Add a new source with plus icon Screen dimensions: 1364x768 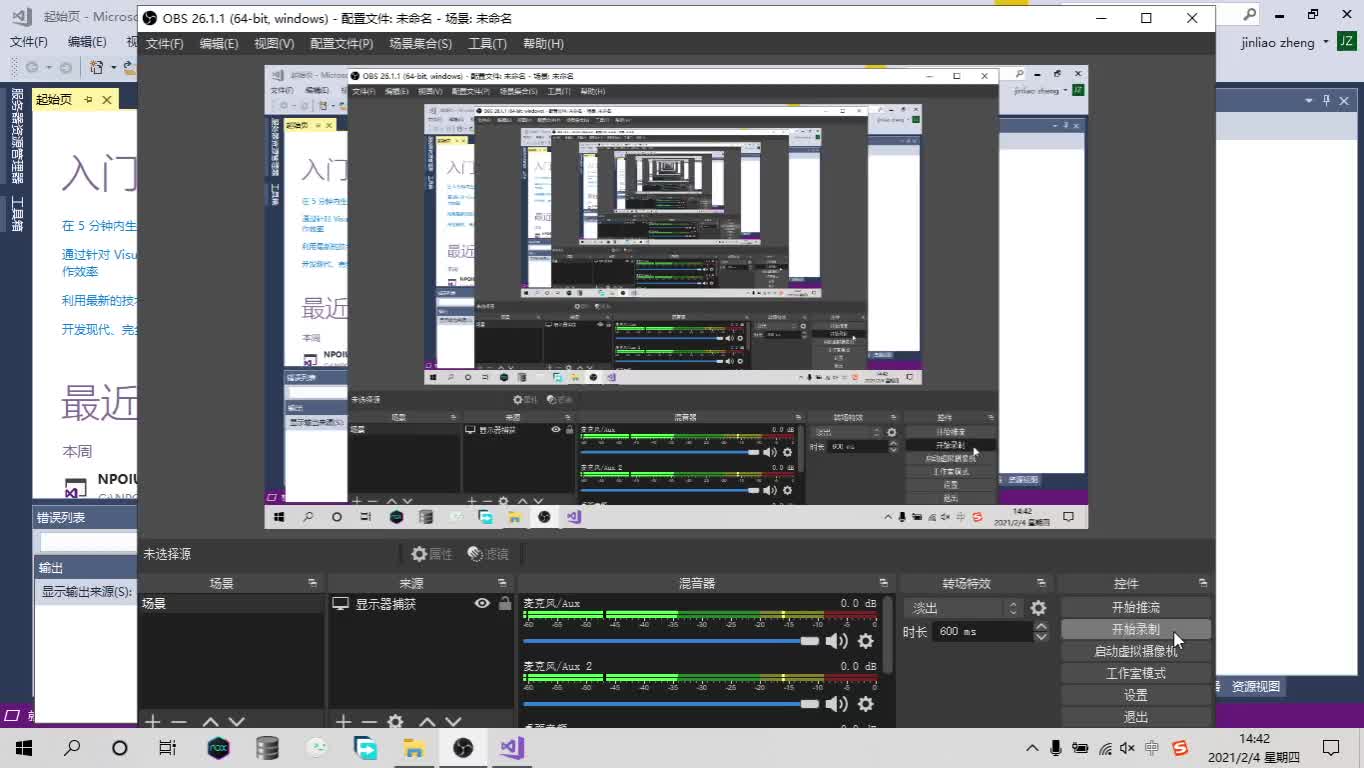pyautogui.click(x=343, y=722)
